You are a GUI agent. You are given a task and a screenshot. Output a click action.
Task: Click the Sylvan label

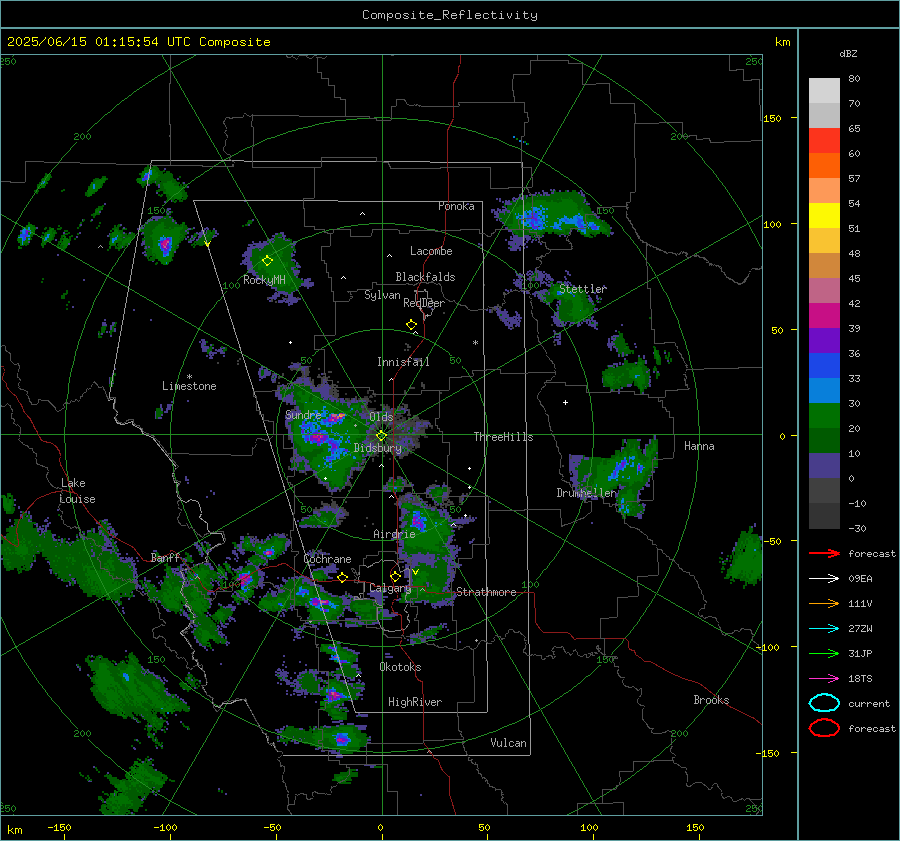[382, 295]
